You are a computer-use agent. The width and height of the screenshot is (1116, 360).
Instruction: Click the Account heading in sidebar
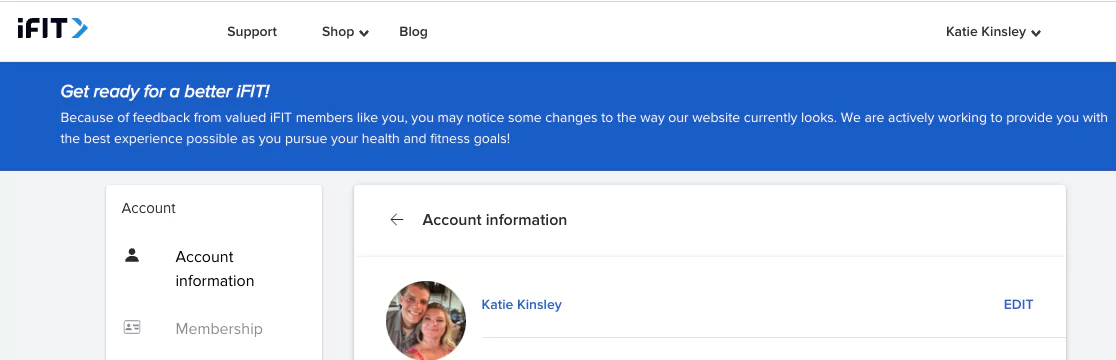pos(149,208)
